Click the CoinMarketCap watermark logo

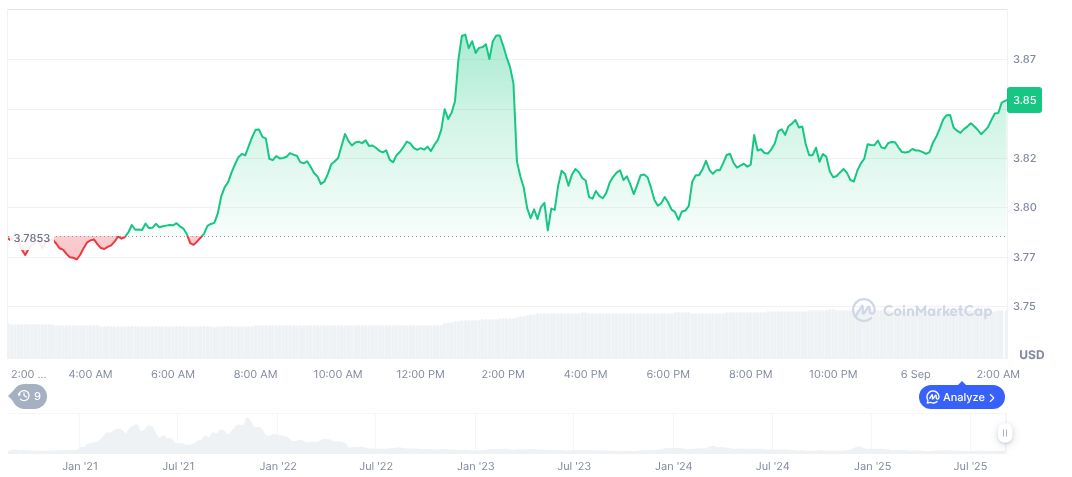(864, 311)
